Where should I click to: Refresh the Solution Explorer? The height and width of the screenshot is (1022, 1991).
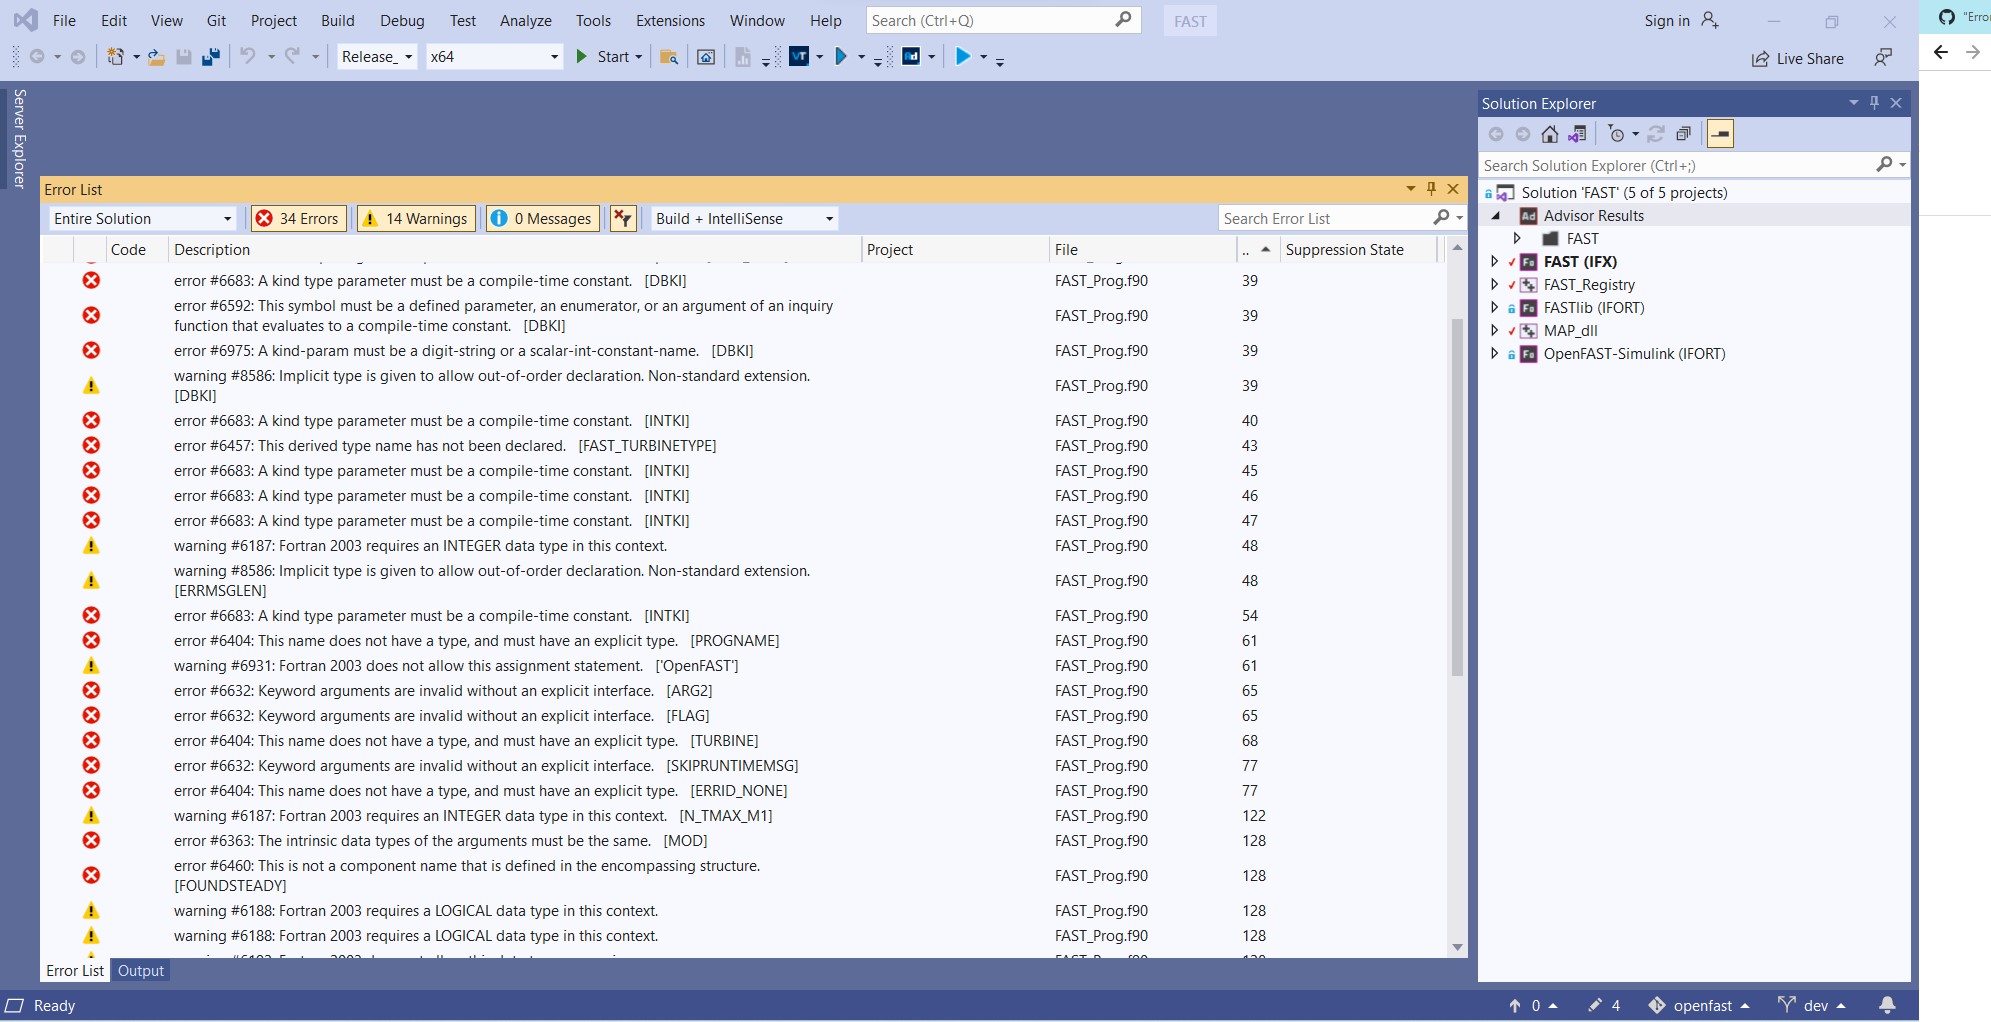(x=1657, y=133)
